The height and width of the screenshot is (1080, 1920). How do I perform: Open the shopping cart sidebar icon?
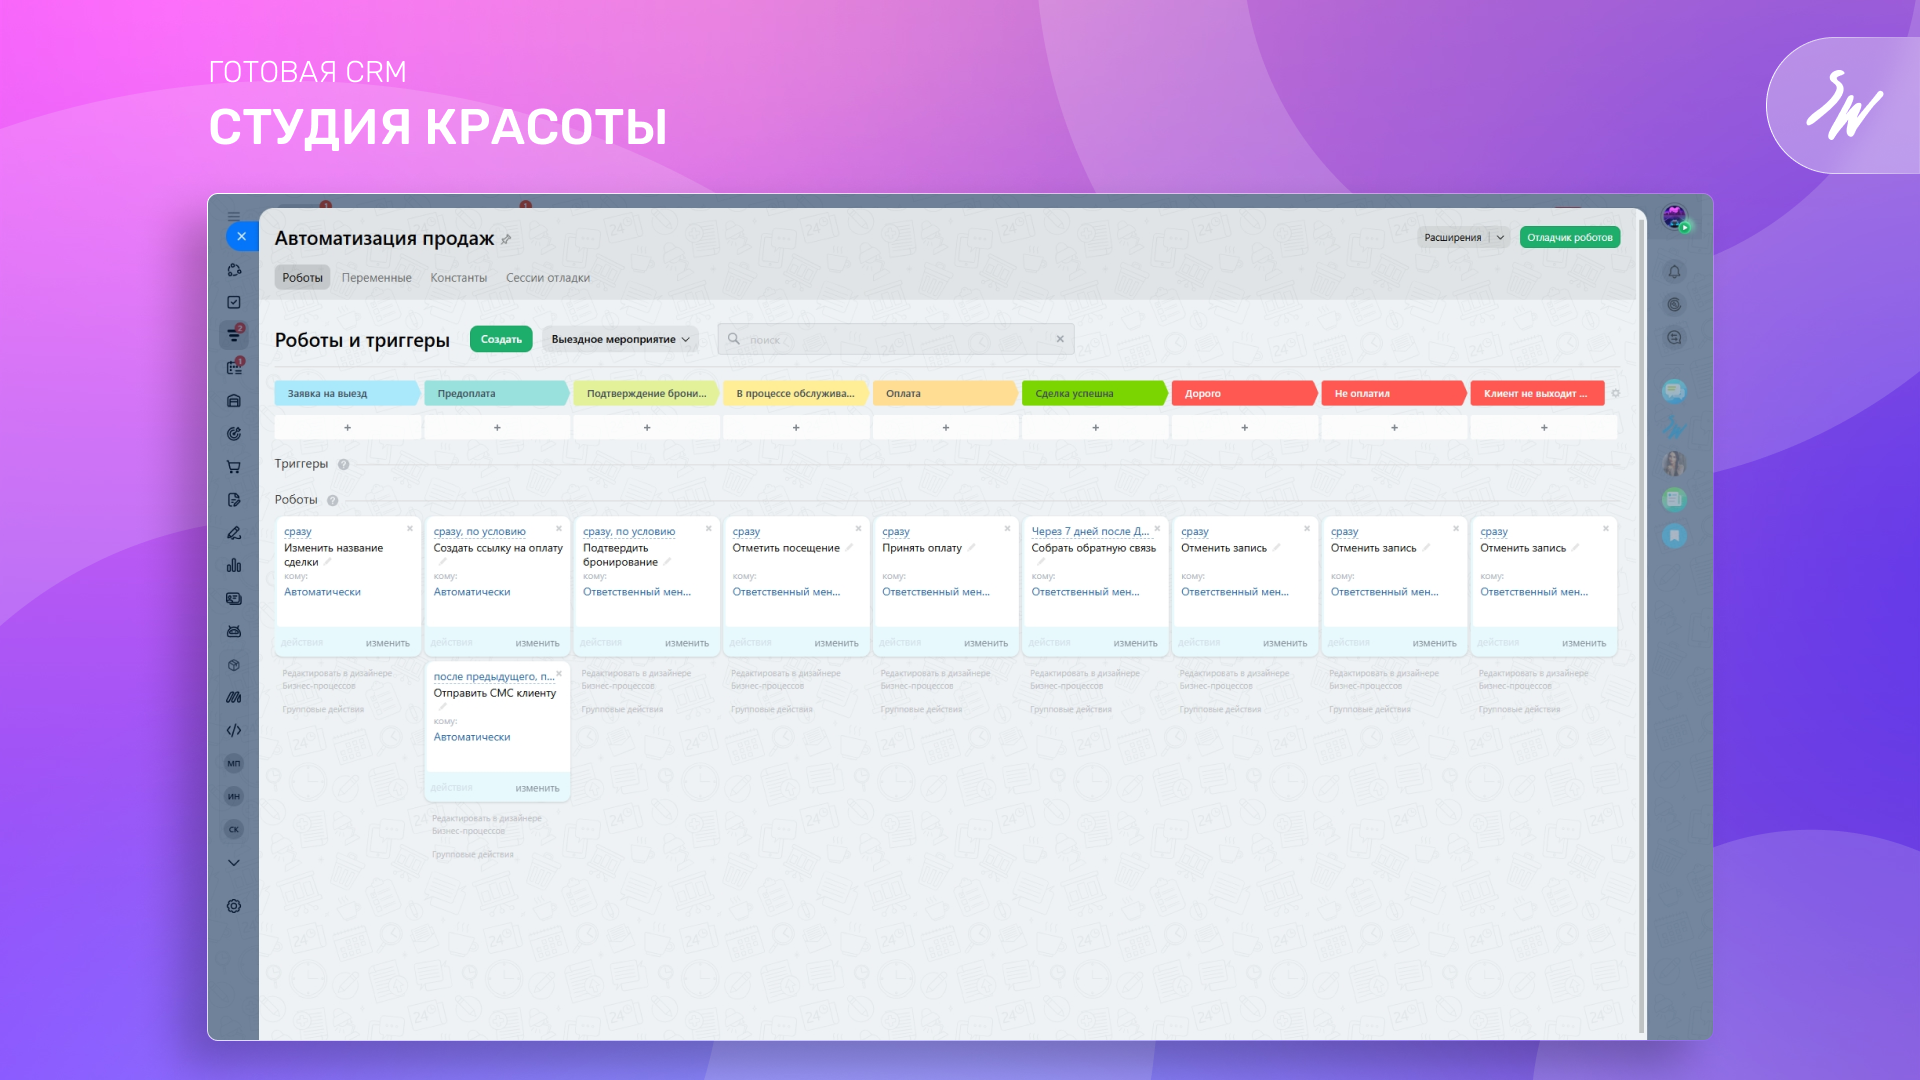pos(234,467)
